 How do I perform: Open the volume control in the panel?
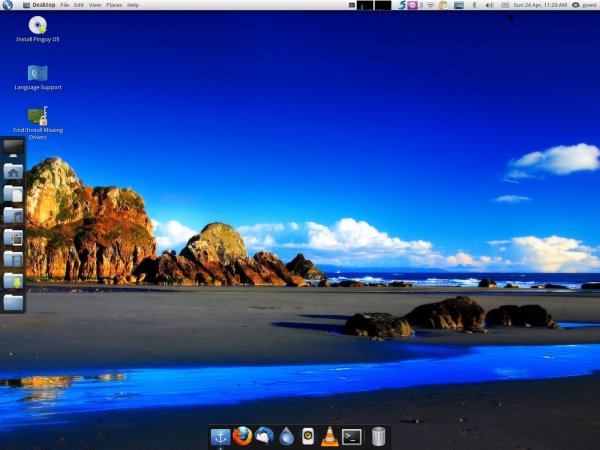tap(488, 5)
